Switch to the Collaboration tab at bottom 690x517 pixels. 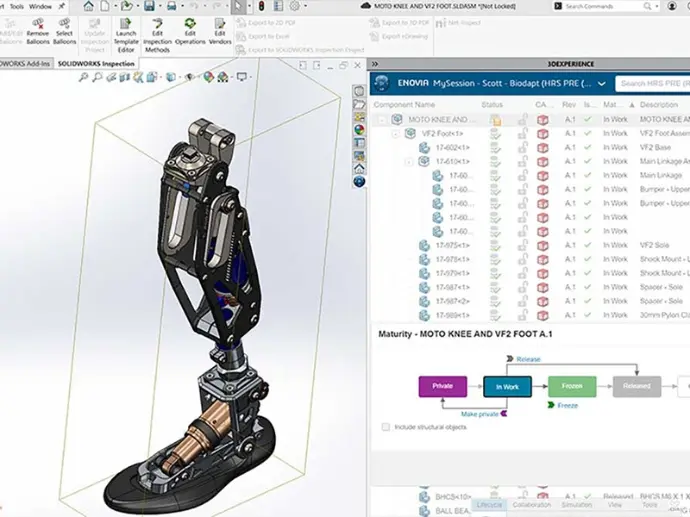pos(531,505)
